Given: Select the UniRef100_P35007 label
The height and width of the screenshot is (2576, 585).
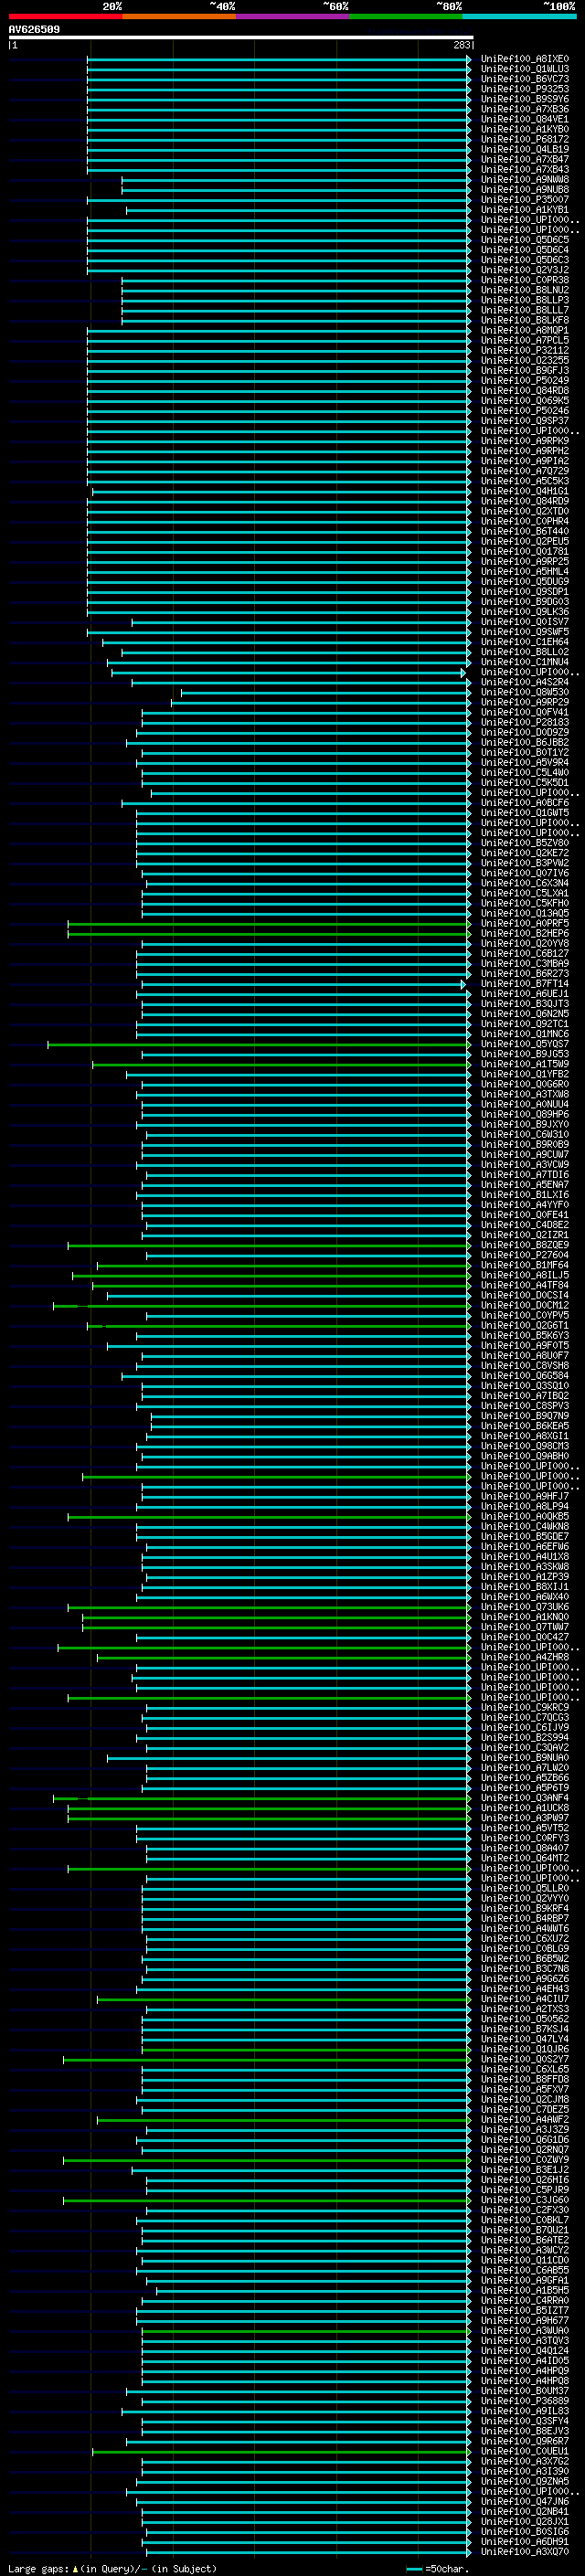Looking at the screenshot, I should pos(525,200).
